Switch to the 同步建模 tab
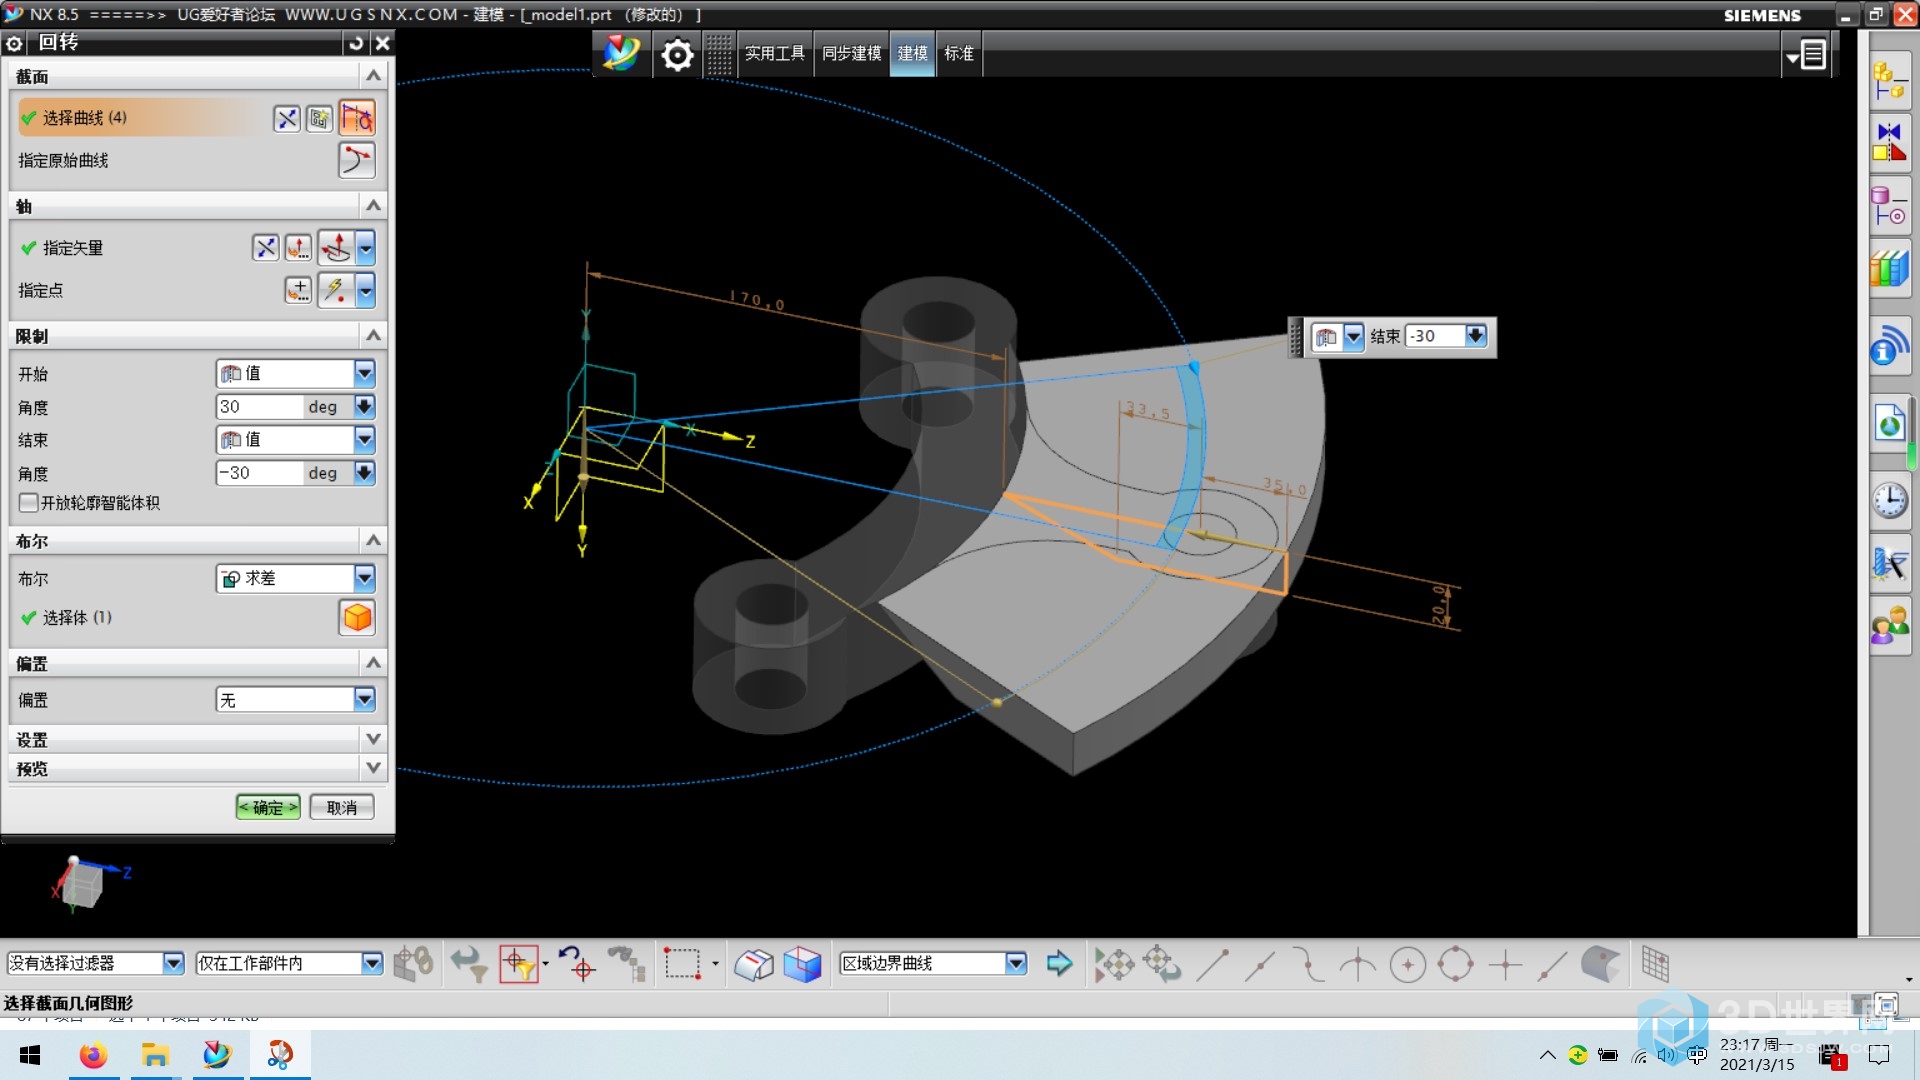This screenshot has width=1920, height=1080. point(852,54)
